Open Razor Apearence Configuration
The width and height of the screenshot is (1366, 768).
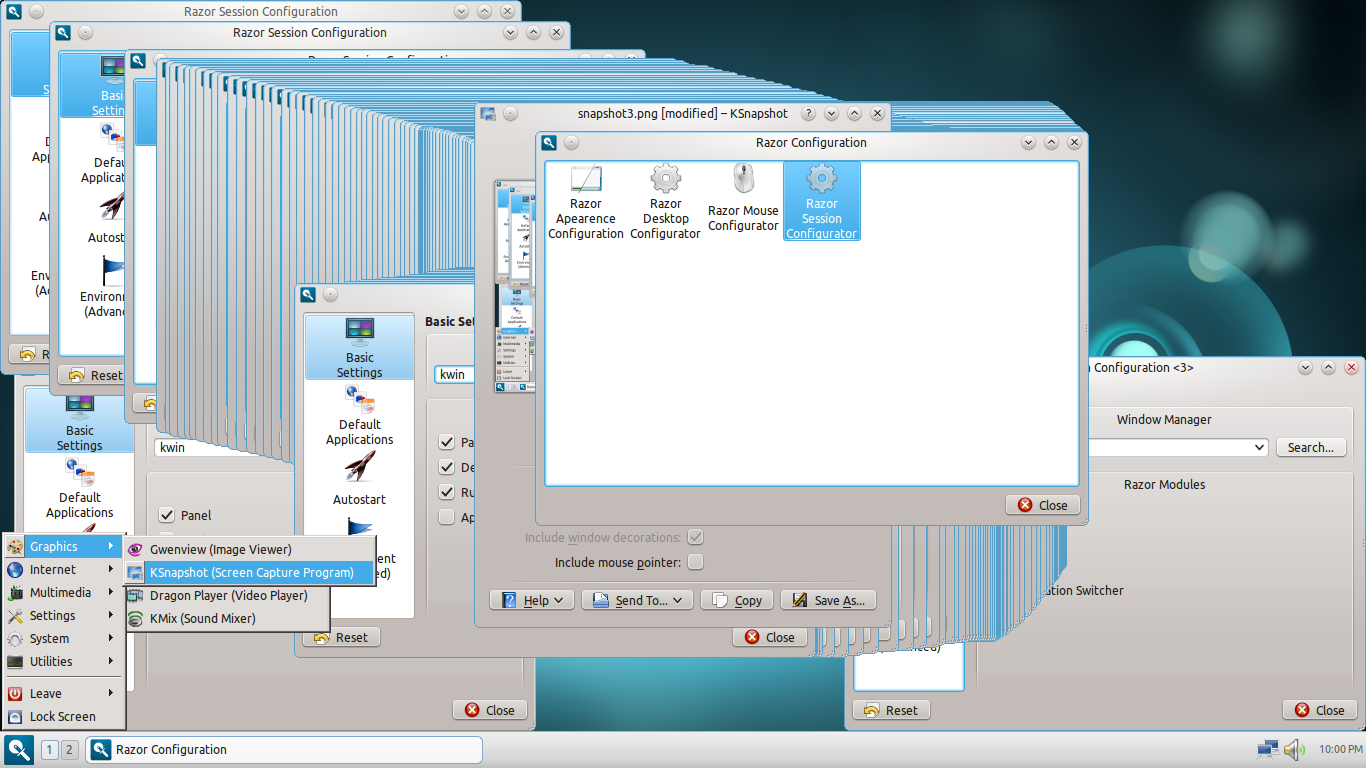pos(586,200)
